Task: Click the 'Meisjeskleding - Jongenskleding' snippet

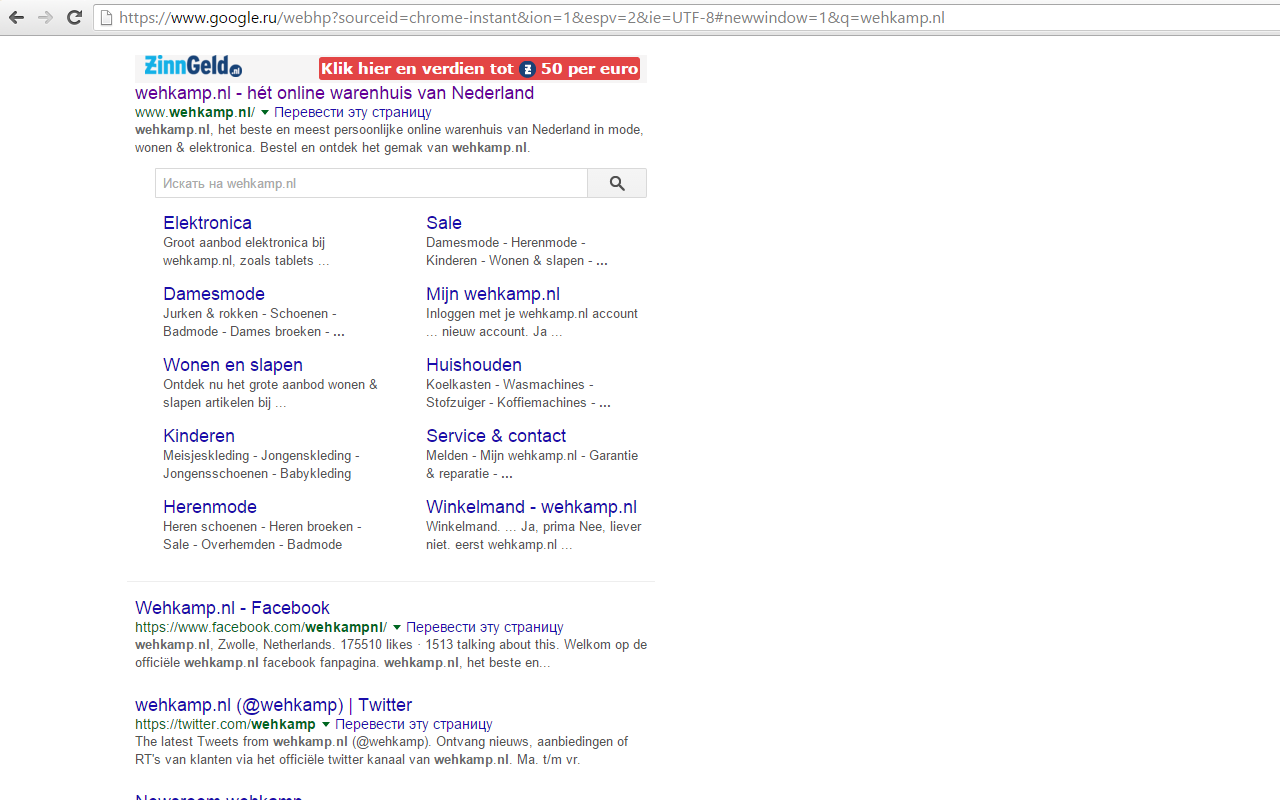Action: point(261,455)
